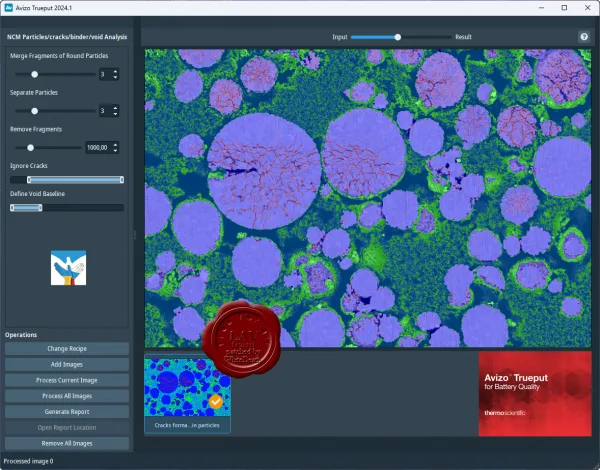Screen dimensions: 600x470
Task: Click the Ignore Cracks range slider left handle
Action: pos(29,180)
